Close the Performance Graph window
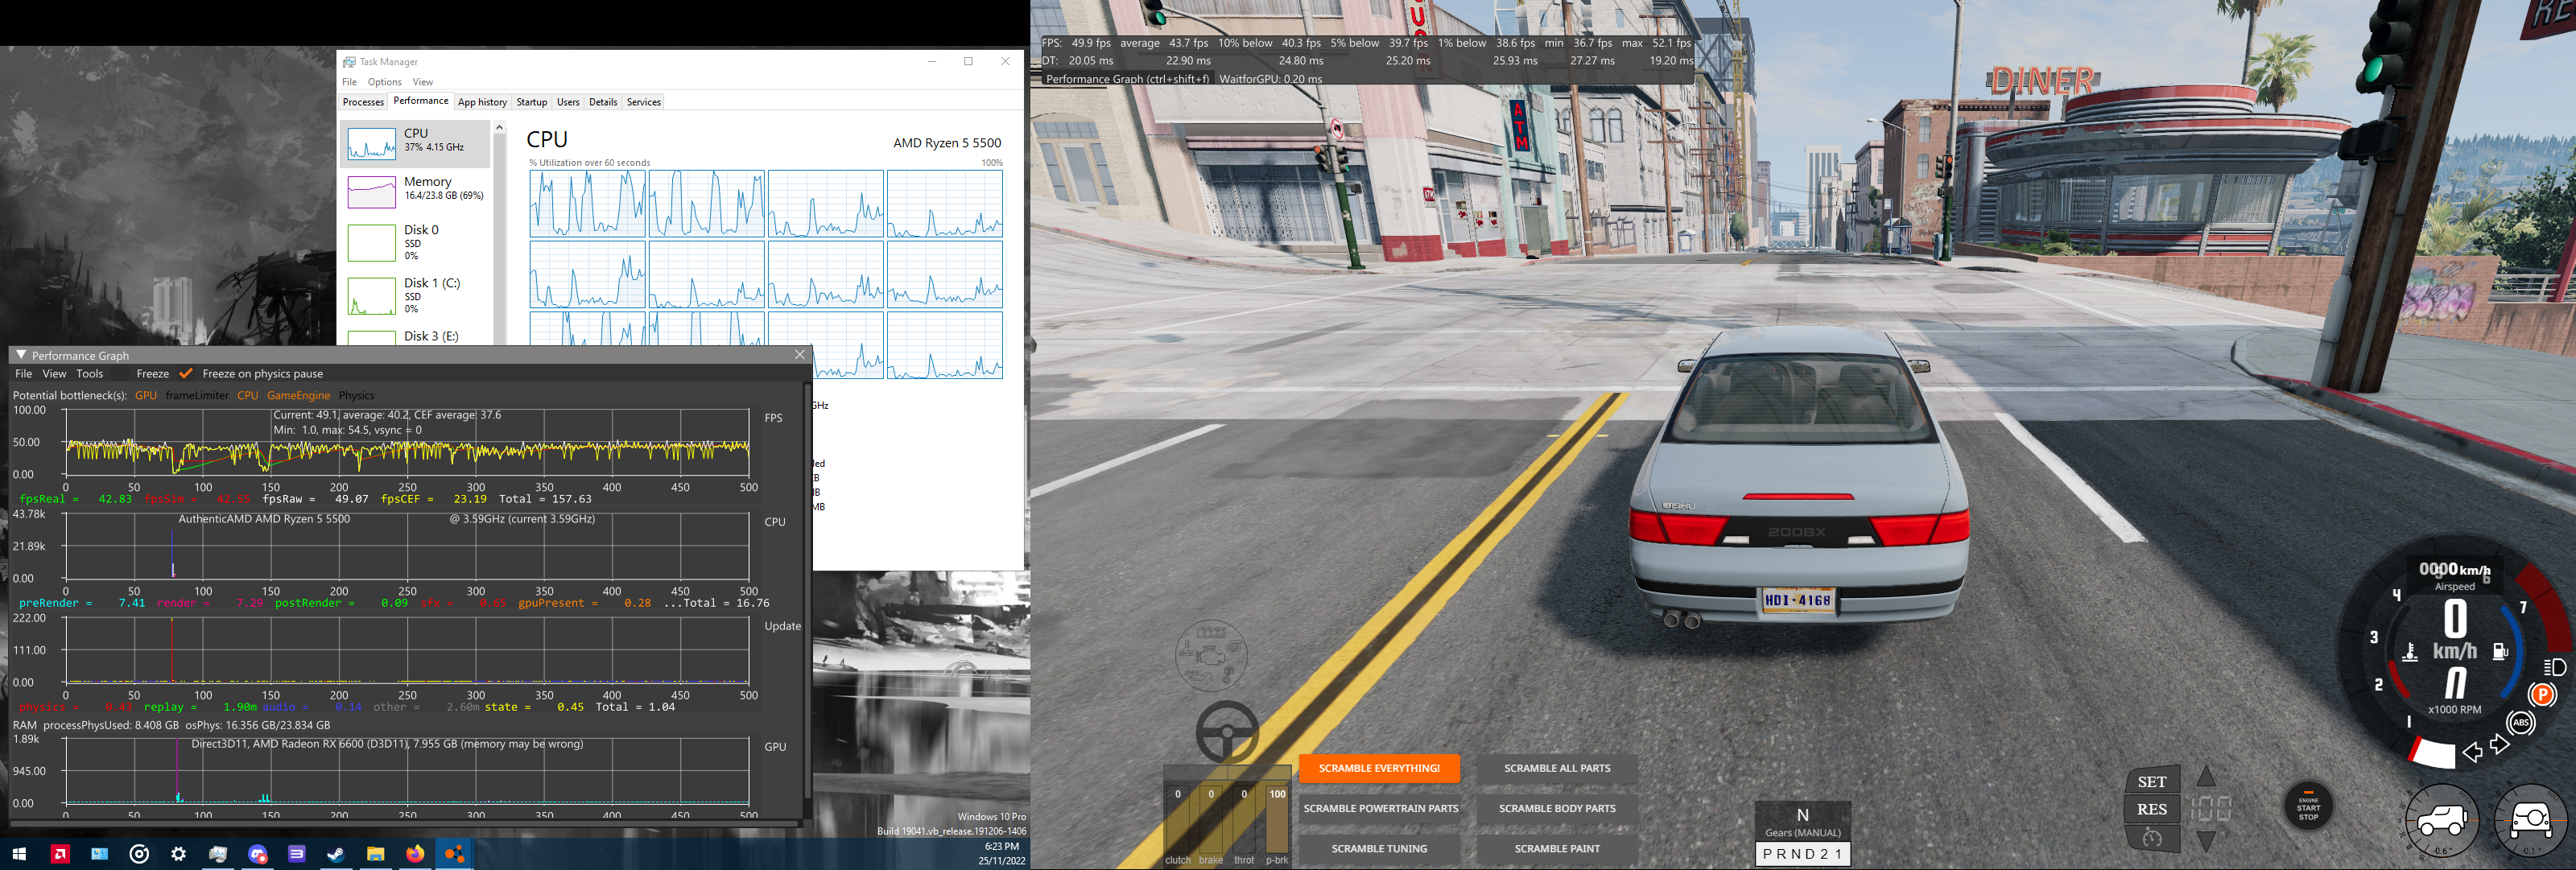The height and width of the screenshot is (870, 2576). (800, 355)
